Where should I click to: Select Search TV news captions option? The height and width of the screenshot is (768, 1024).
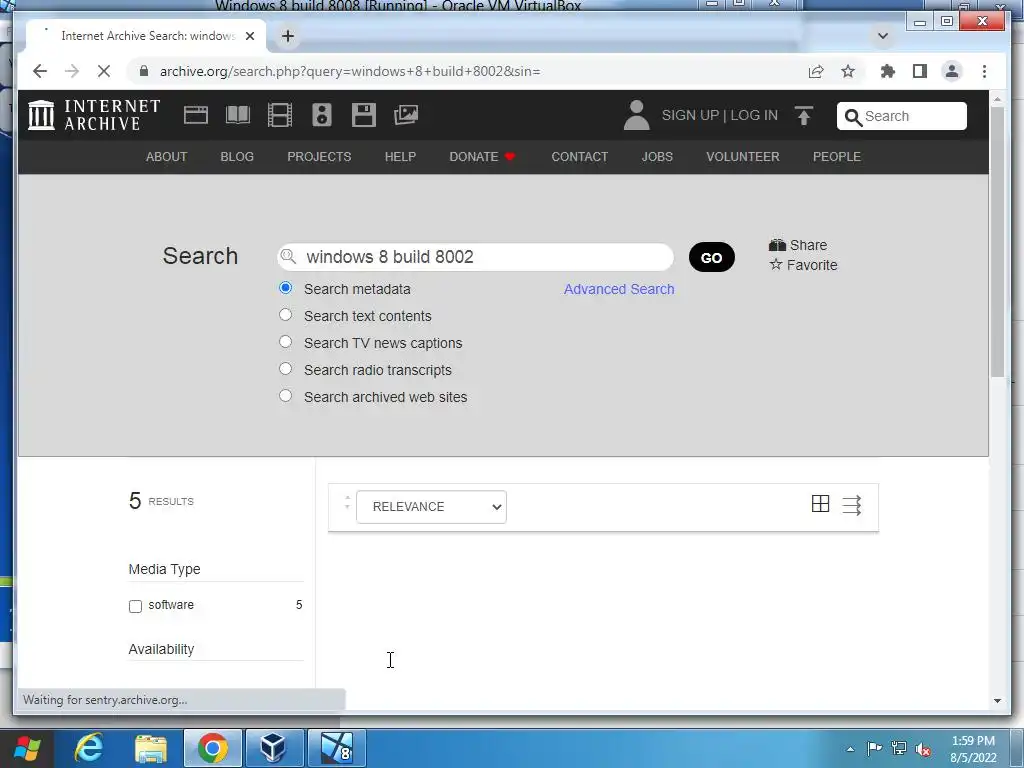click(285, 342)
